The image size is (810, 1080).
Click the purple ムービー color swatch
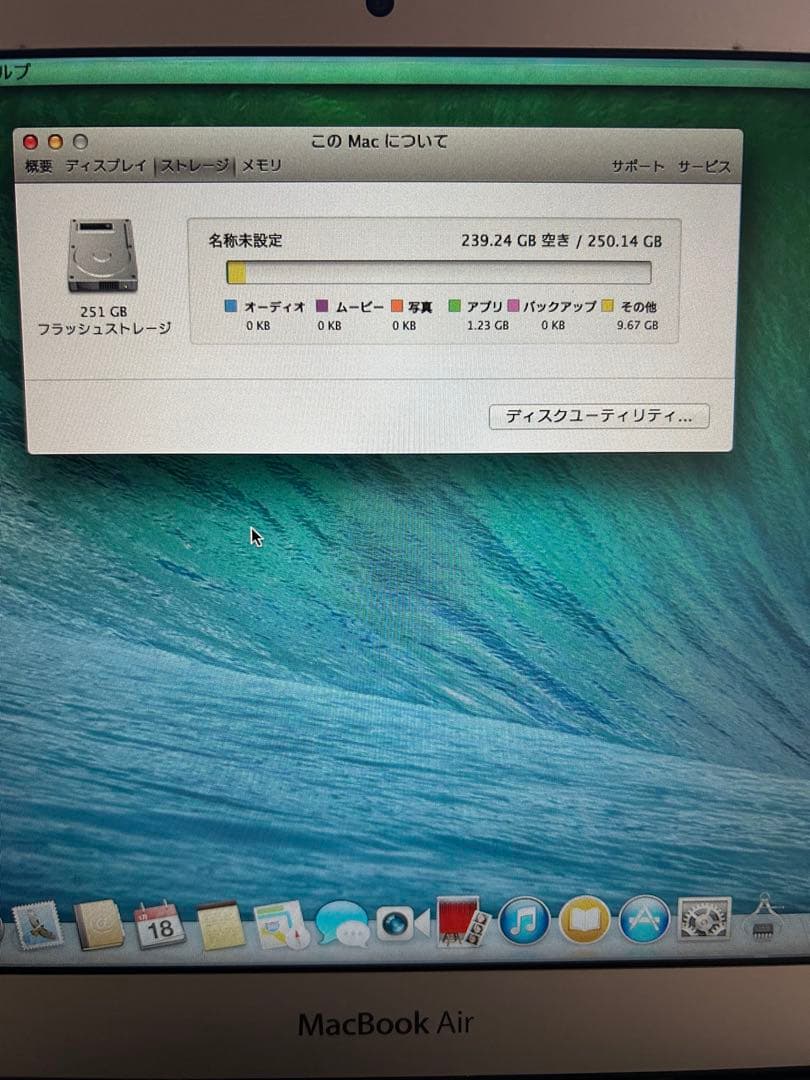click(x=322, y=306)
